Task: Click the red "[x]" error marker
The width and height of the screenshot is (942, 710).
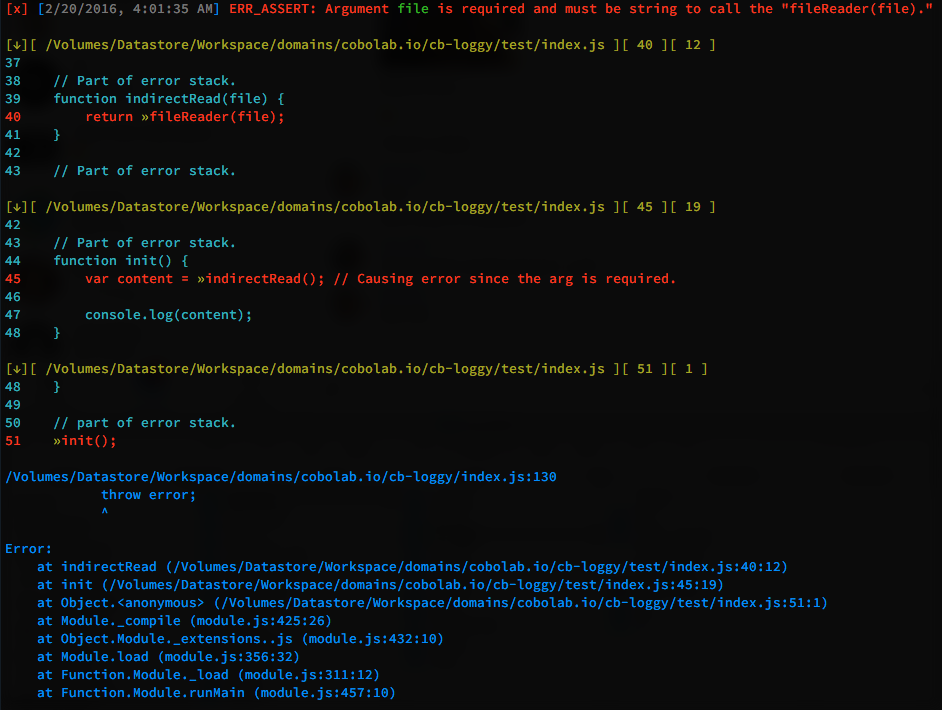Action: pos(17,9)
